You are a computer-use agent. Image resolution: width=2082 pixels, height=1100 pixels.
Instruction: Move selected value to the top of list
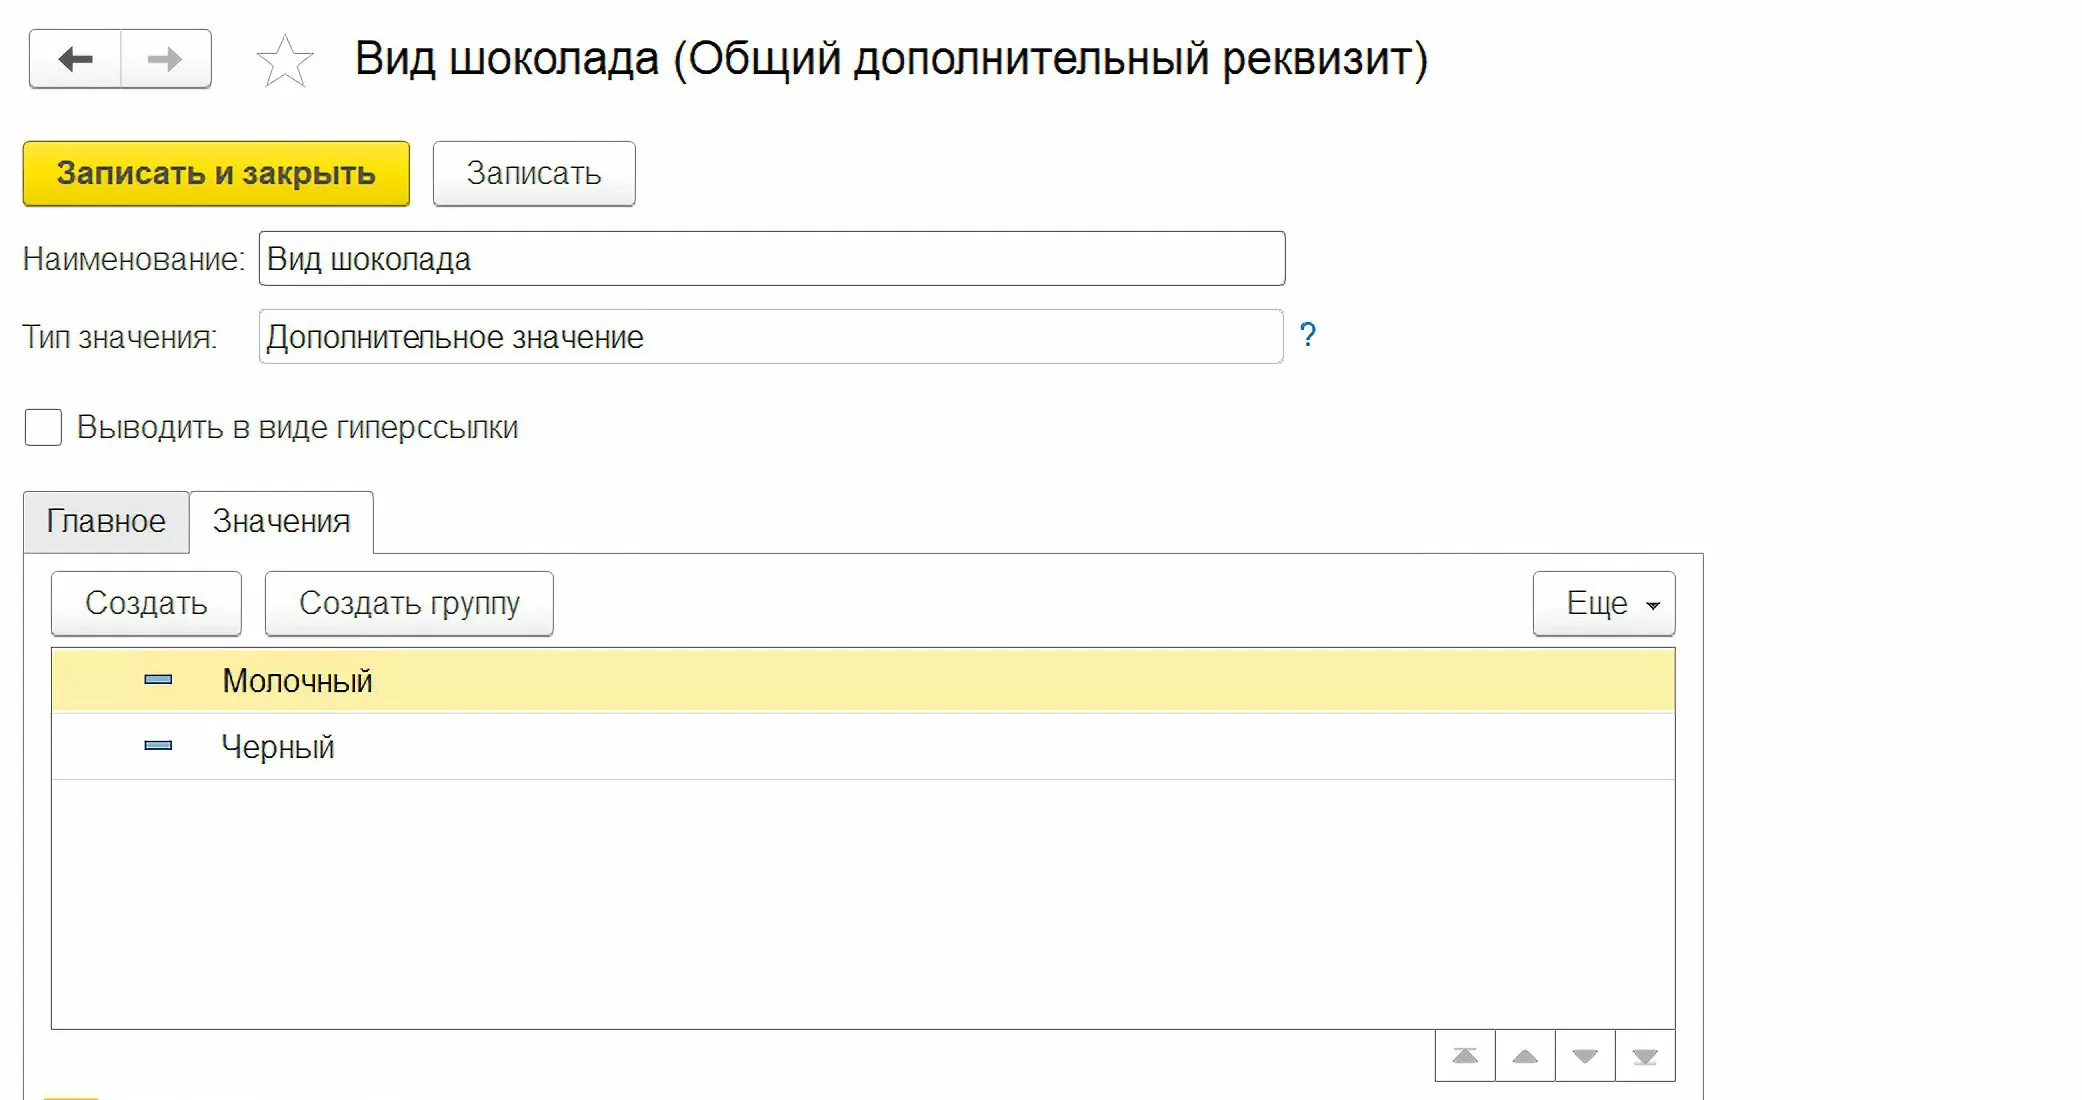click(1465, 1056)
